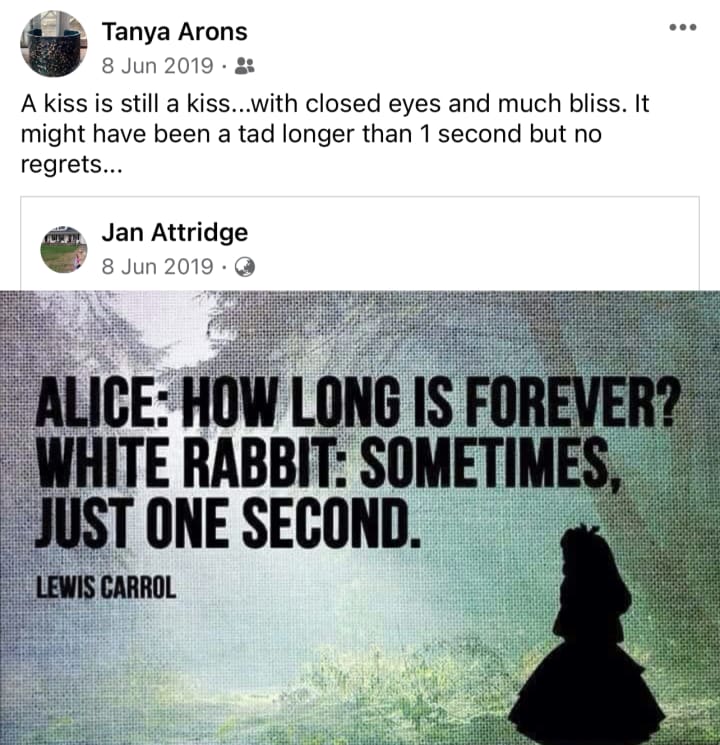Click the sunlit tree area above the quote
Viewport: 720px width, 745px height.
(x=181, y=328)
